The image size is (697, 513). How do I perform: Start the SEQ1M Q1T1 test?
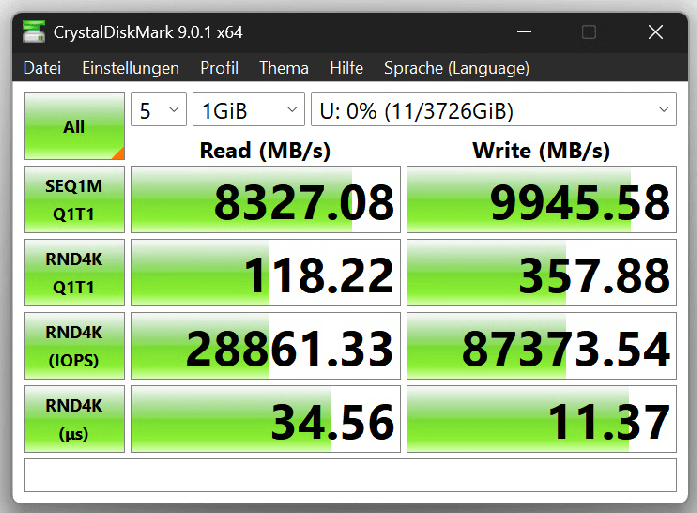pyautogui.click(x=74, y=200)
